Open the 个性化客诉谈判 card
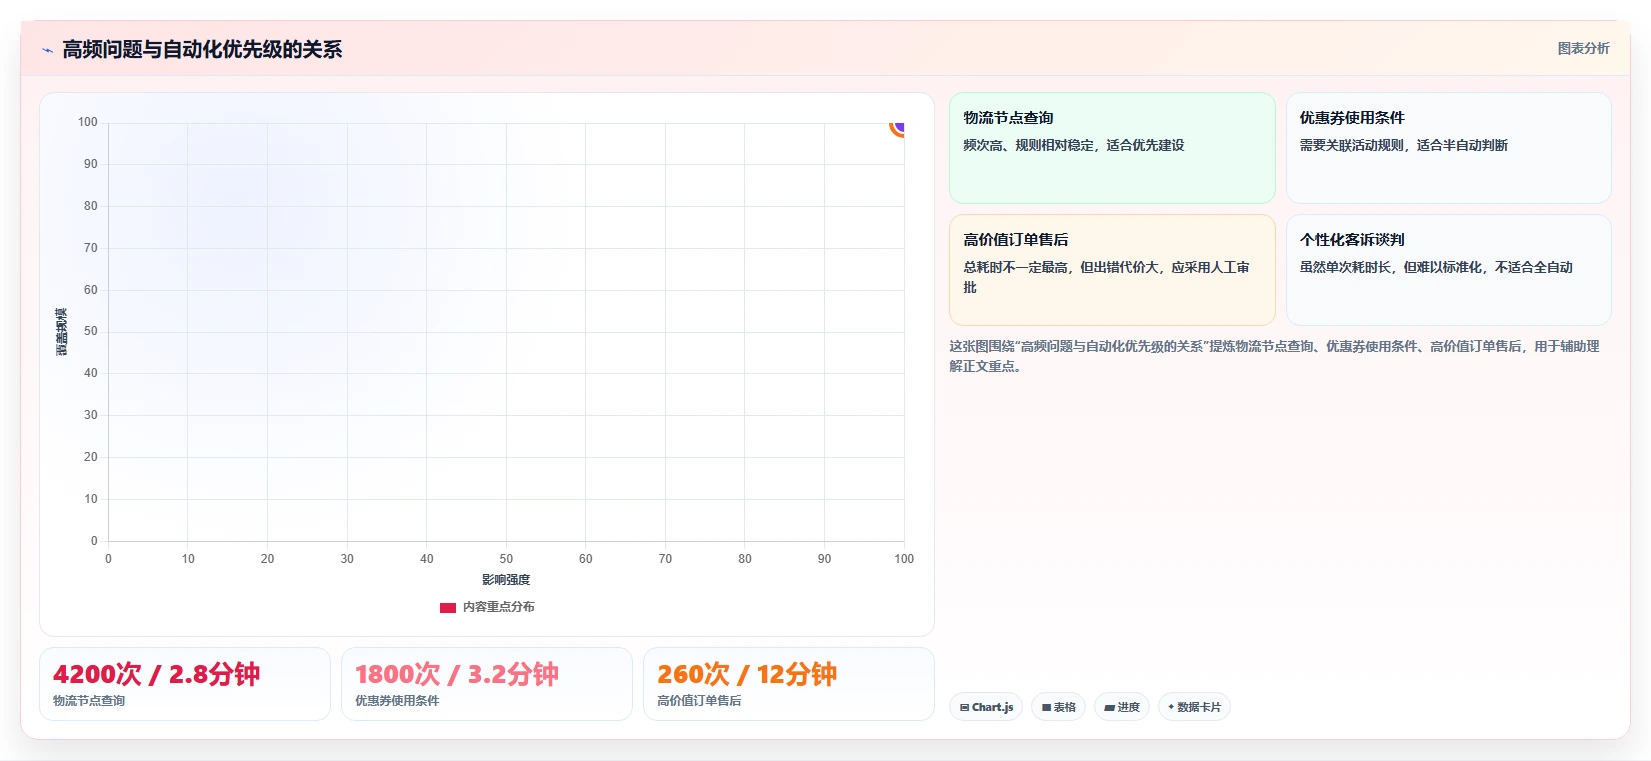 click(1448, 270)
